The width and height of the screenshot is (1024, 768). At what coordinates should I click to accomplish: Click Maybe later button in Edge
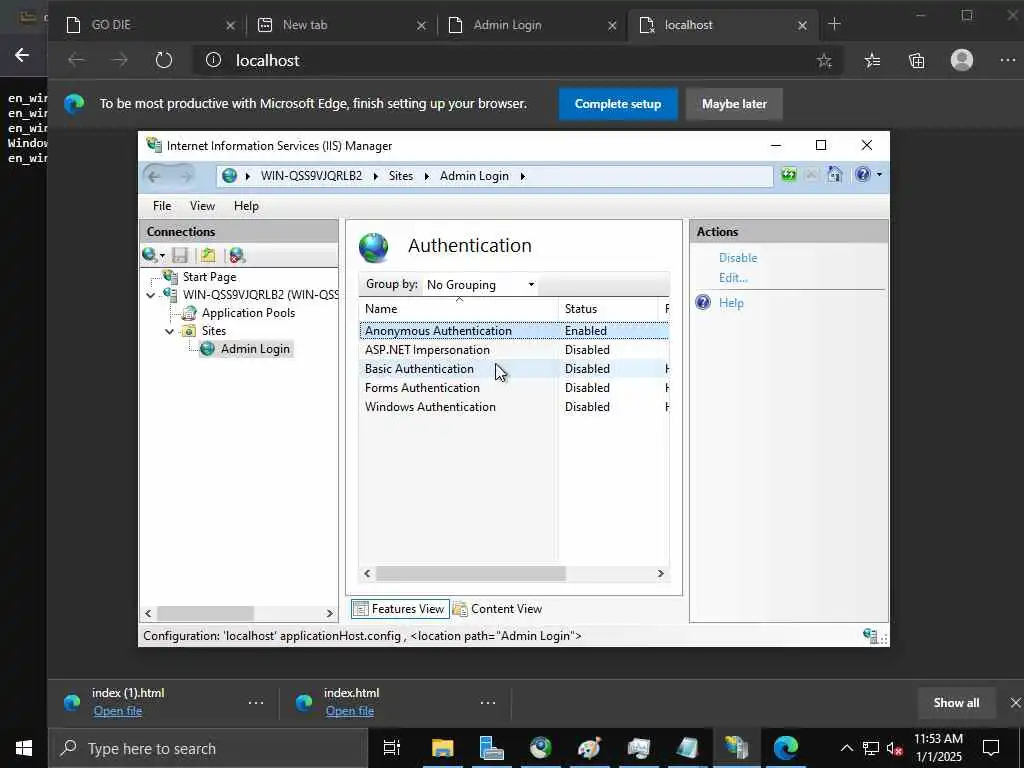coord(734,104)
